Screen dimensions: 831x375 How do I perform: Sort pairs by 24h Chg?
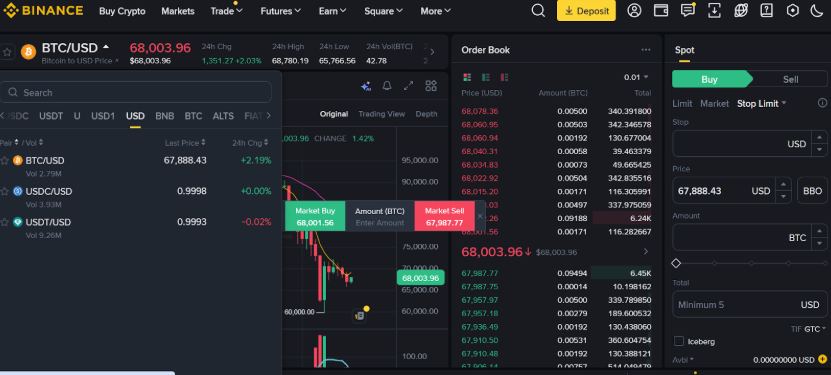pyautogui.click(x=251, y=142)
